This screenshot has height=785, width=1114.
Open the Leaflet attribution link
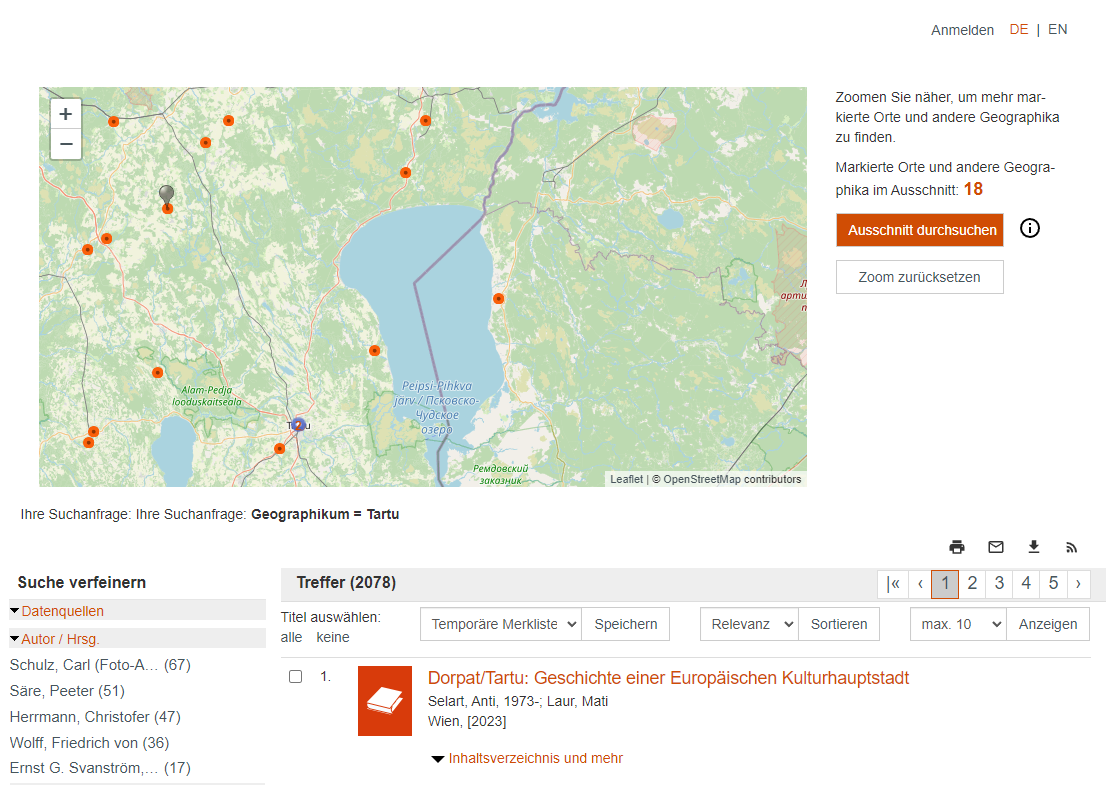coord(626,480)
